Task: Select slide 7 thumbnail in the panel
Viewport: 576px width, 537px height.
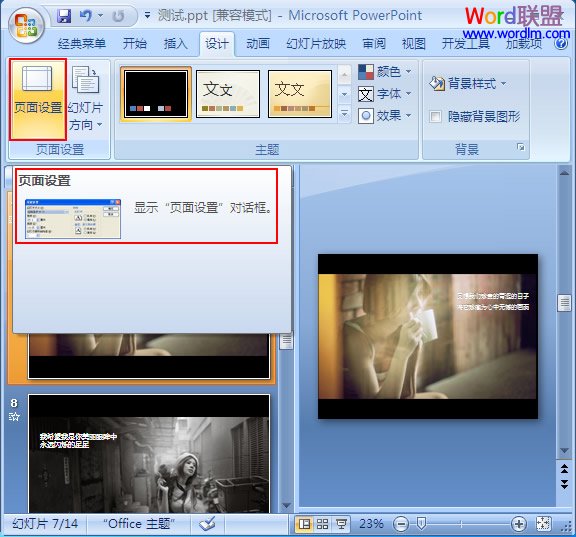Action: point(149,356)
